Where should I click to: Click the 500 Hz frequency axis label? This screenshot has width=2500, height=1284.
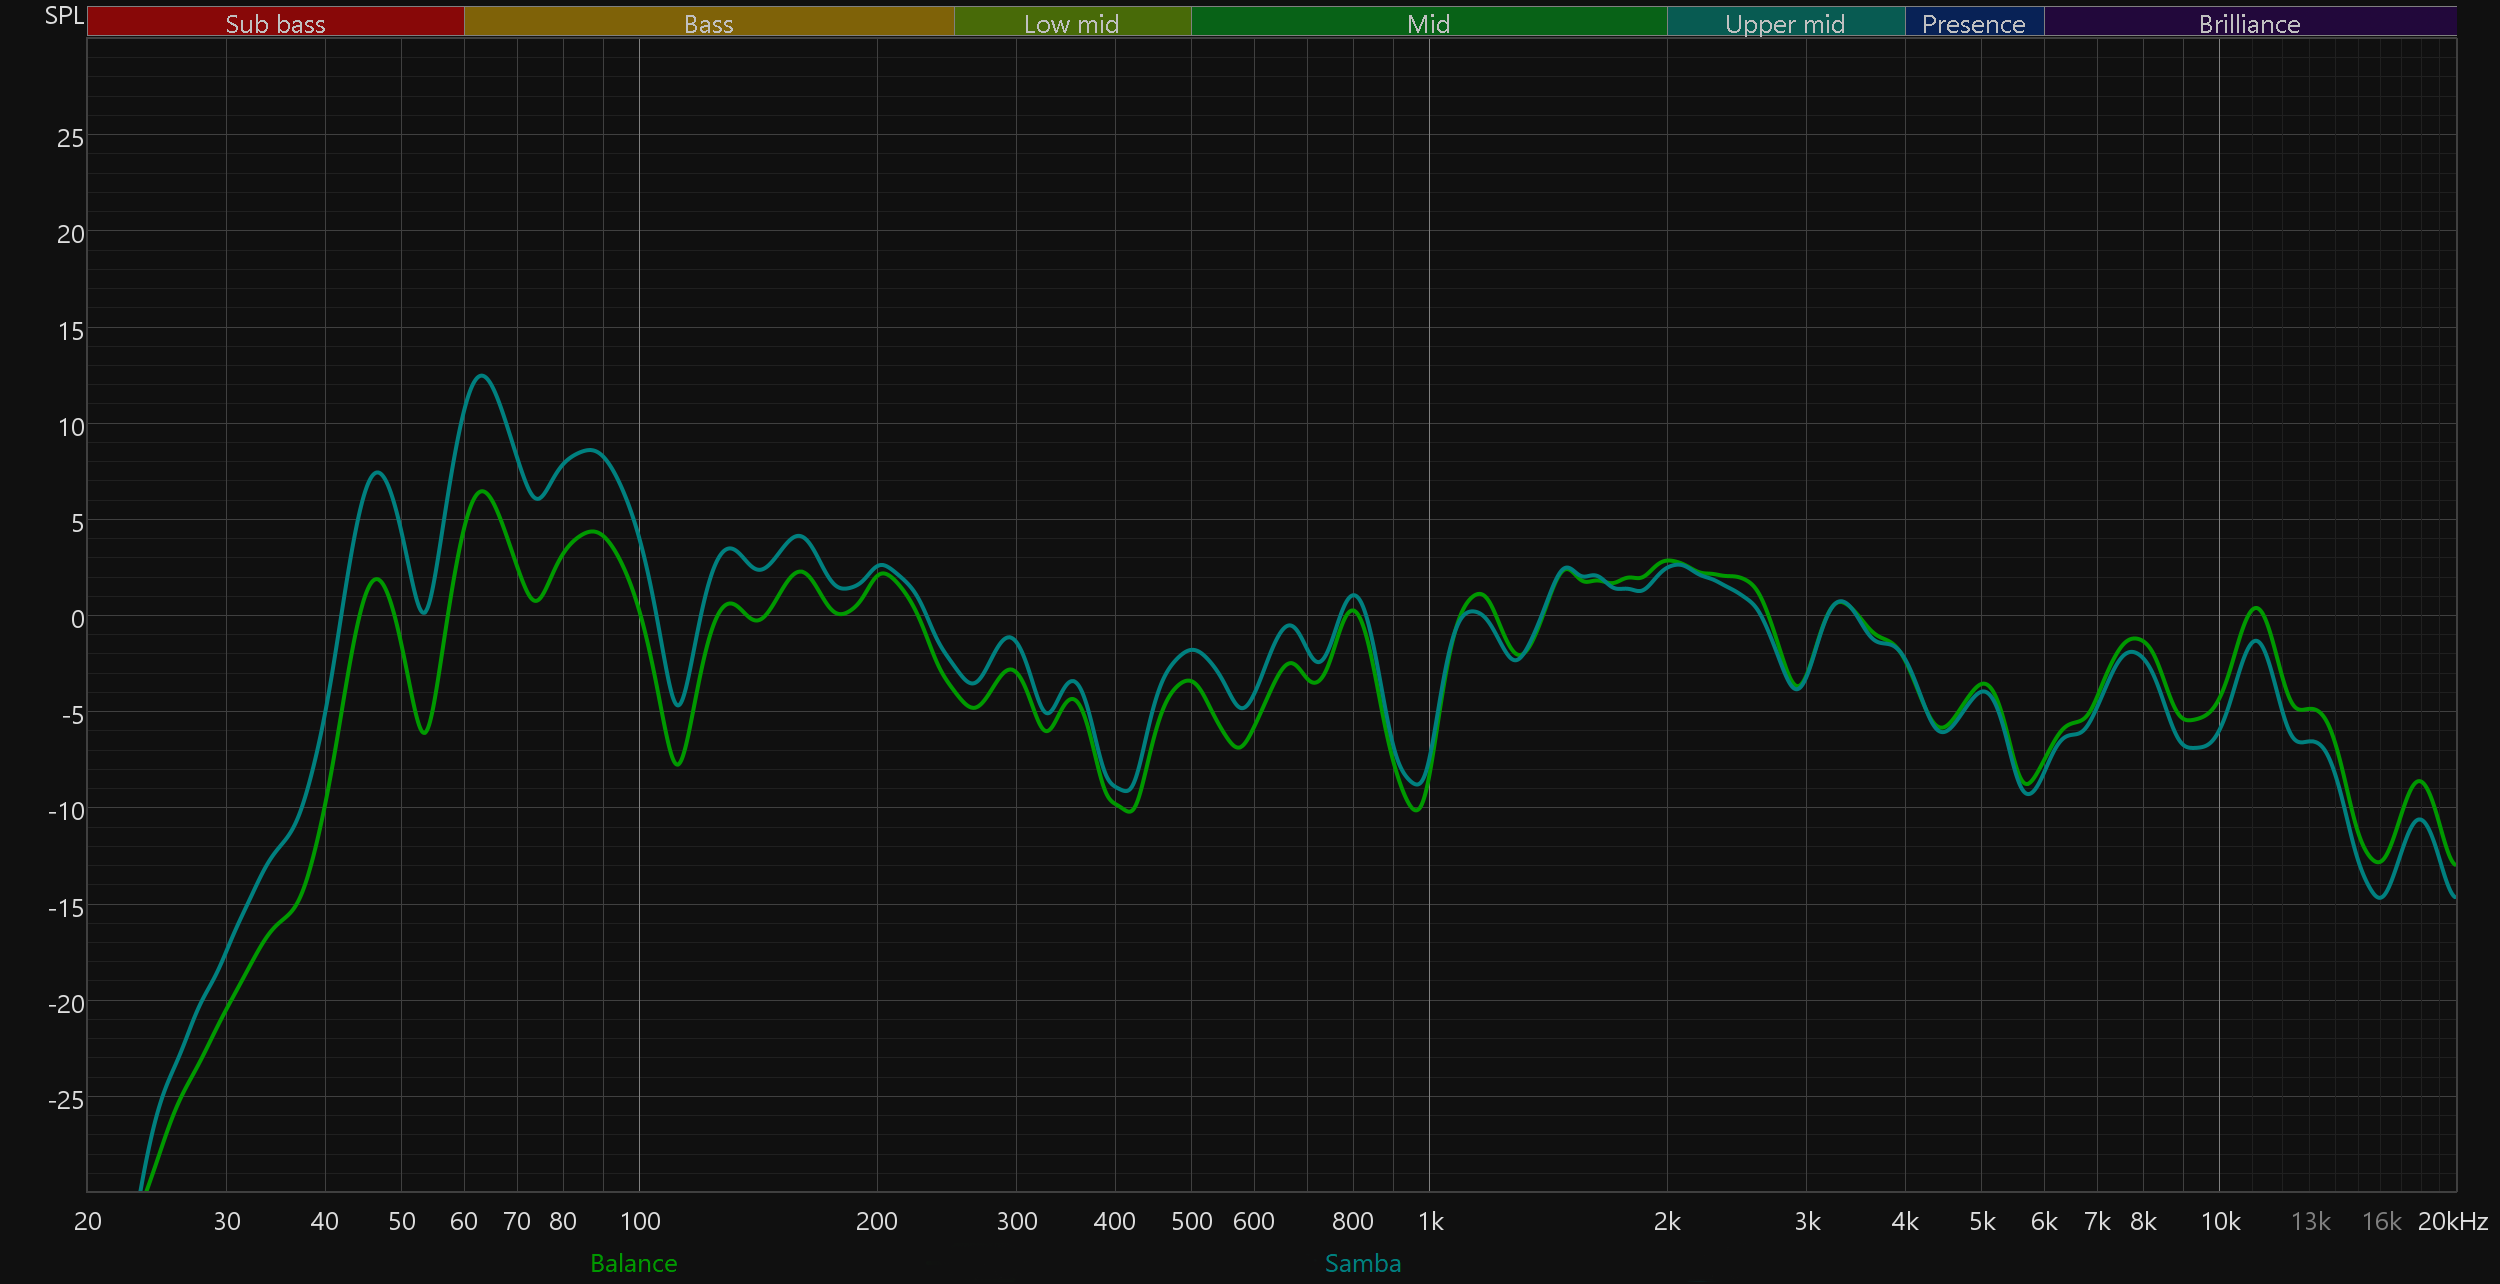(x=1191, y=1221)
